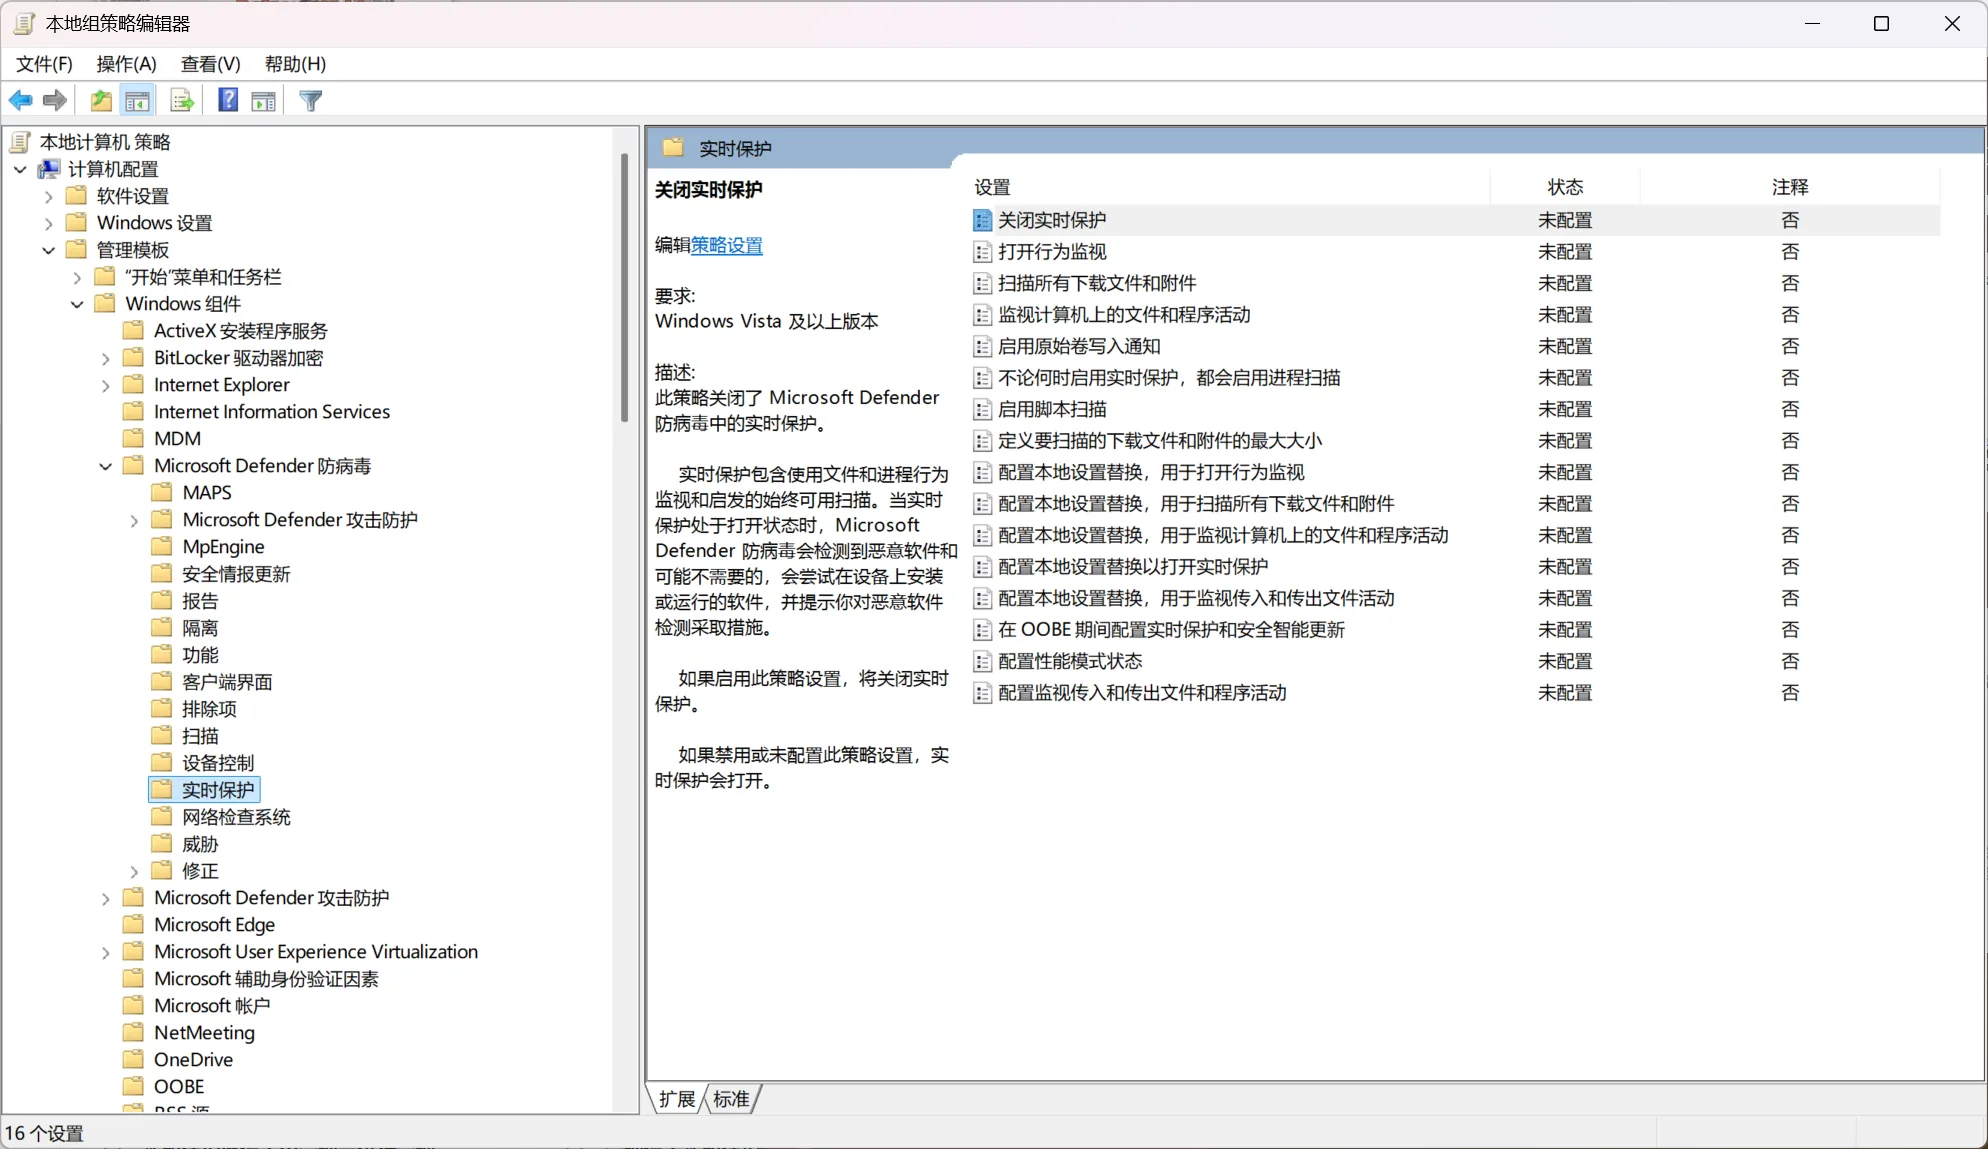The width and height of the screenshot is (1988, 1149).
Task: Collapse the 计算机配置 tree node
Action: pyautogui.click(x=20, y=169)
